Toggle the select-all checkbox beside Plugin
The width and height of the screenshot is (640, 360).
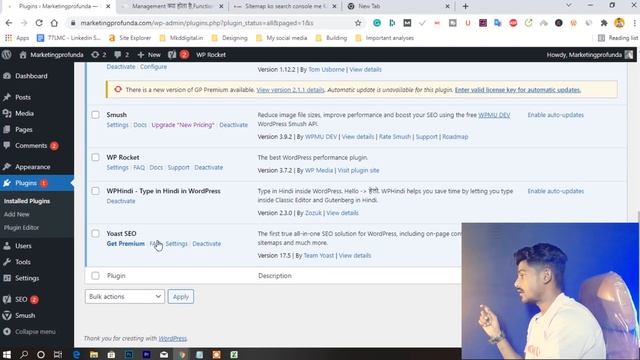[x=95, y=276]
